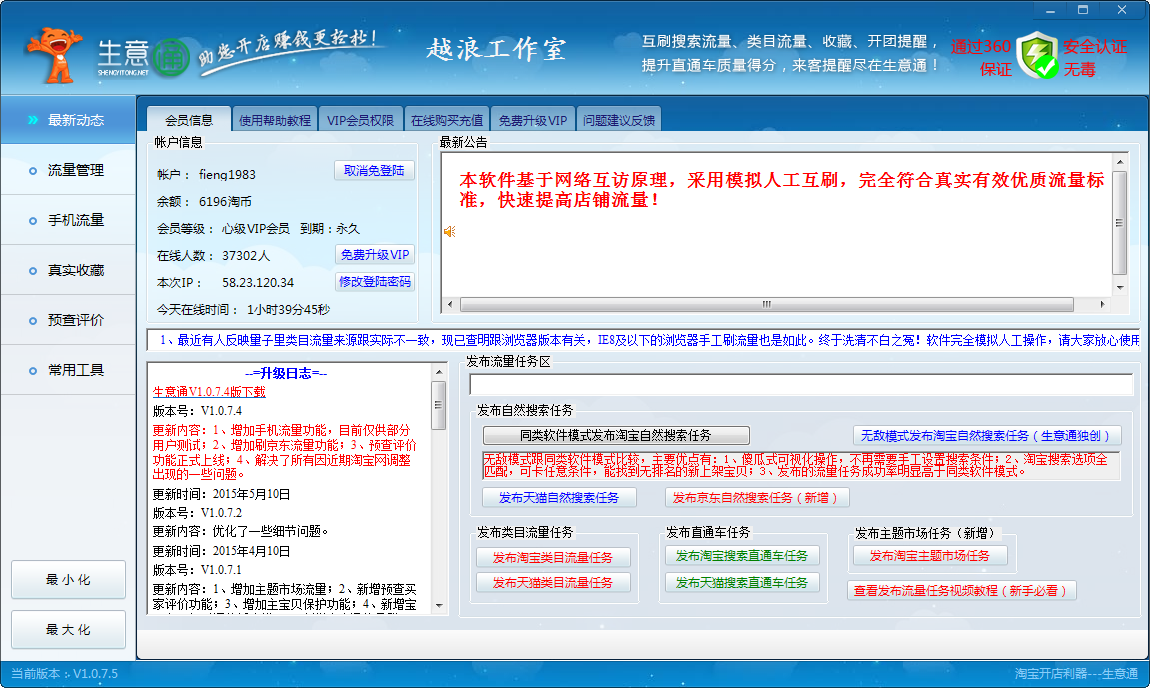Screen dimensions: 1150x688
Task: Select the 免费升级VIP tab
Action: coord(532,120)
